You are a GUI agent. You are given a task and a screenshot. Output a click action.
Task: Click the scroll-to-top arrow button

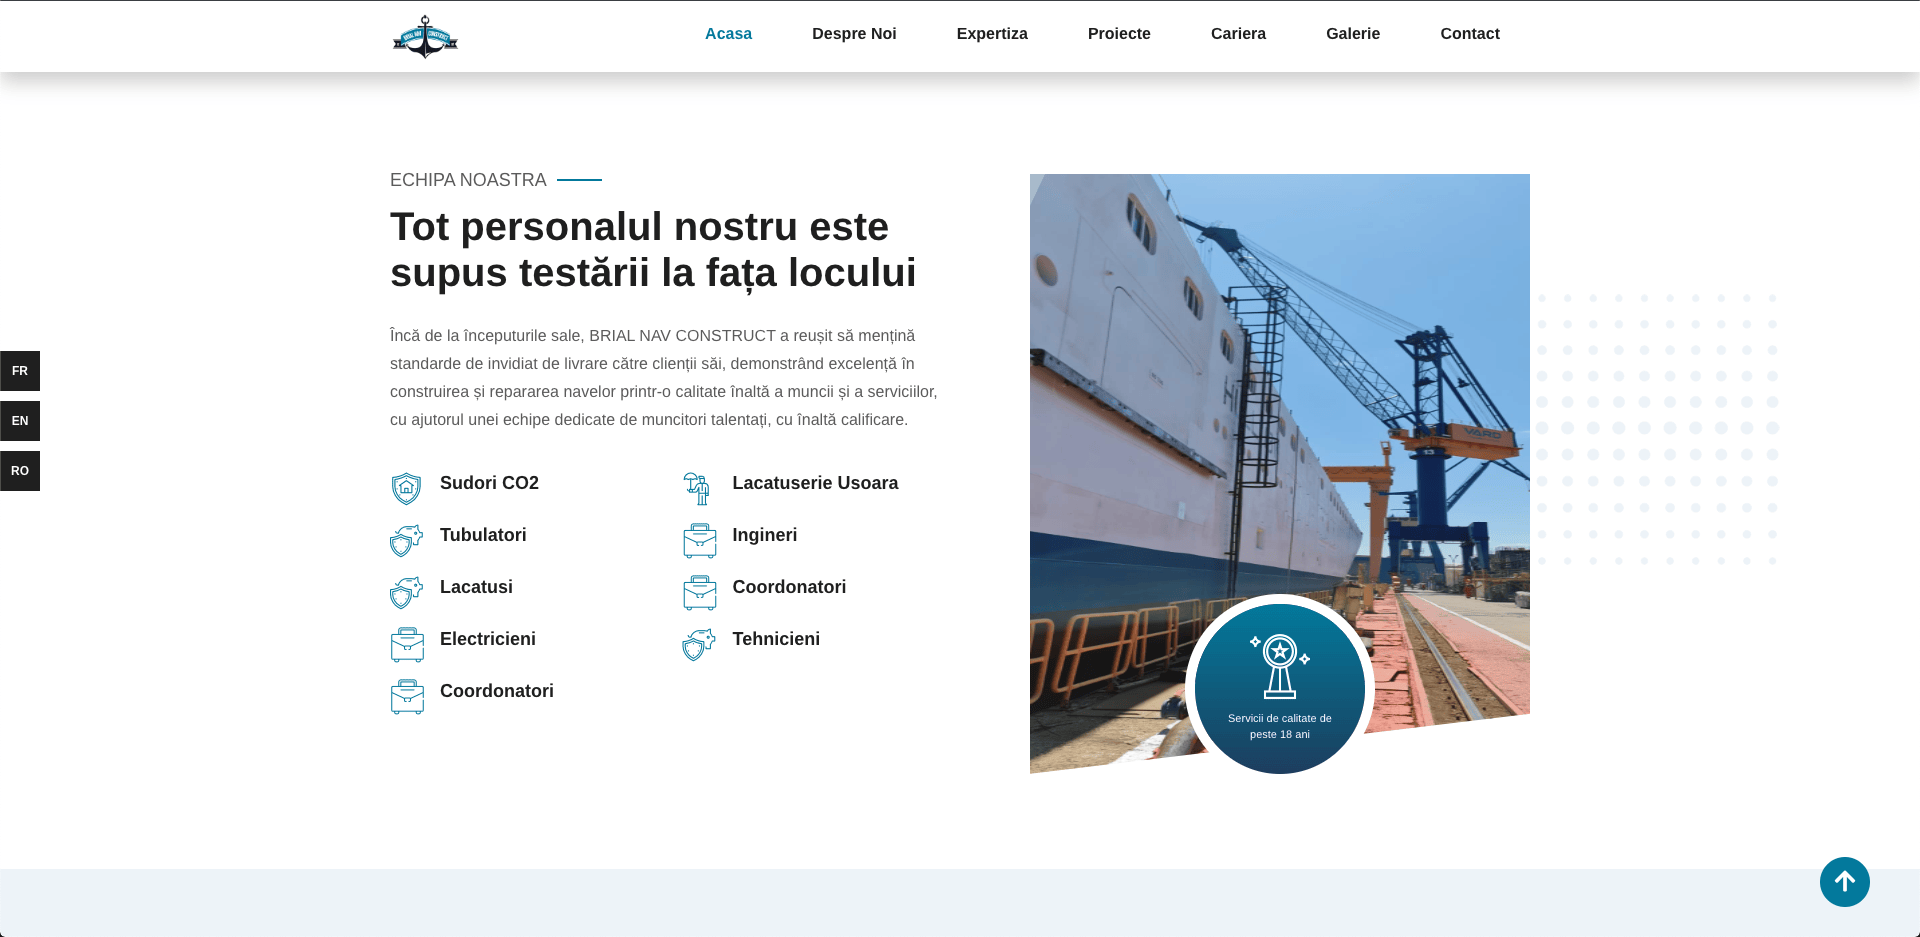[1845, 882]
